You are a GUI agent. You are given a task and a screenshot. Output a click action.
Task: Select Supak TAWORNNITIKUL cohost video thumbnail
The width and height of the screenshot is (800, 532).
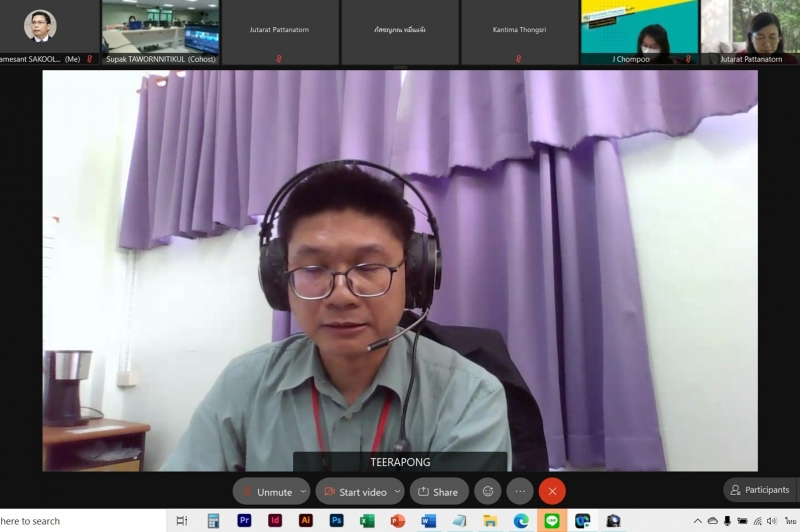160,30
